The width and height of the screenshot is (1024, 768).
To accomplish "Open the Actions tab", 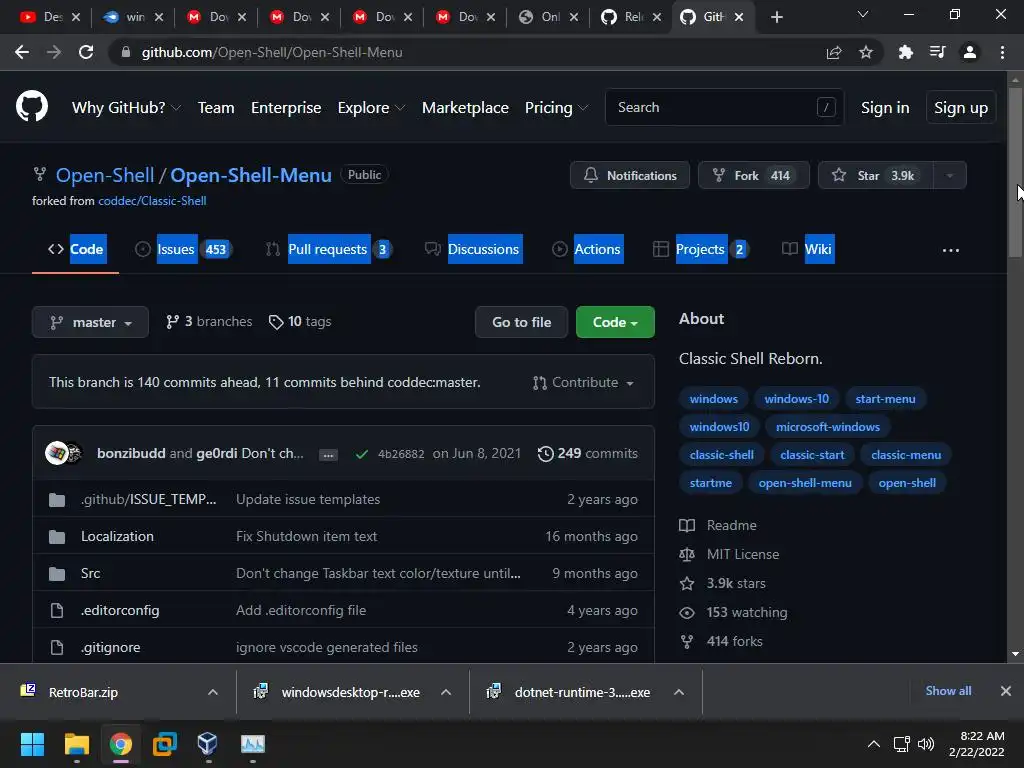I will click(587, 249).
